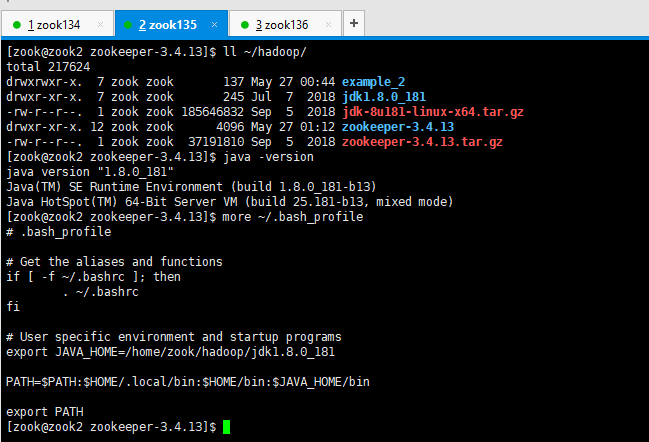Screen dimensions: 649x442
Task: Click the 'java -version' command
Action: pos(268,157)
